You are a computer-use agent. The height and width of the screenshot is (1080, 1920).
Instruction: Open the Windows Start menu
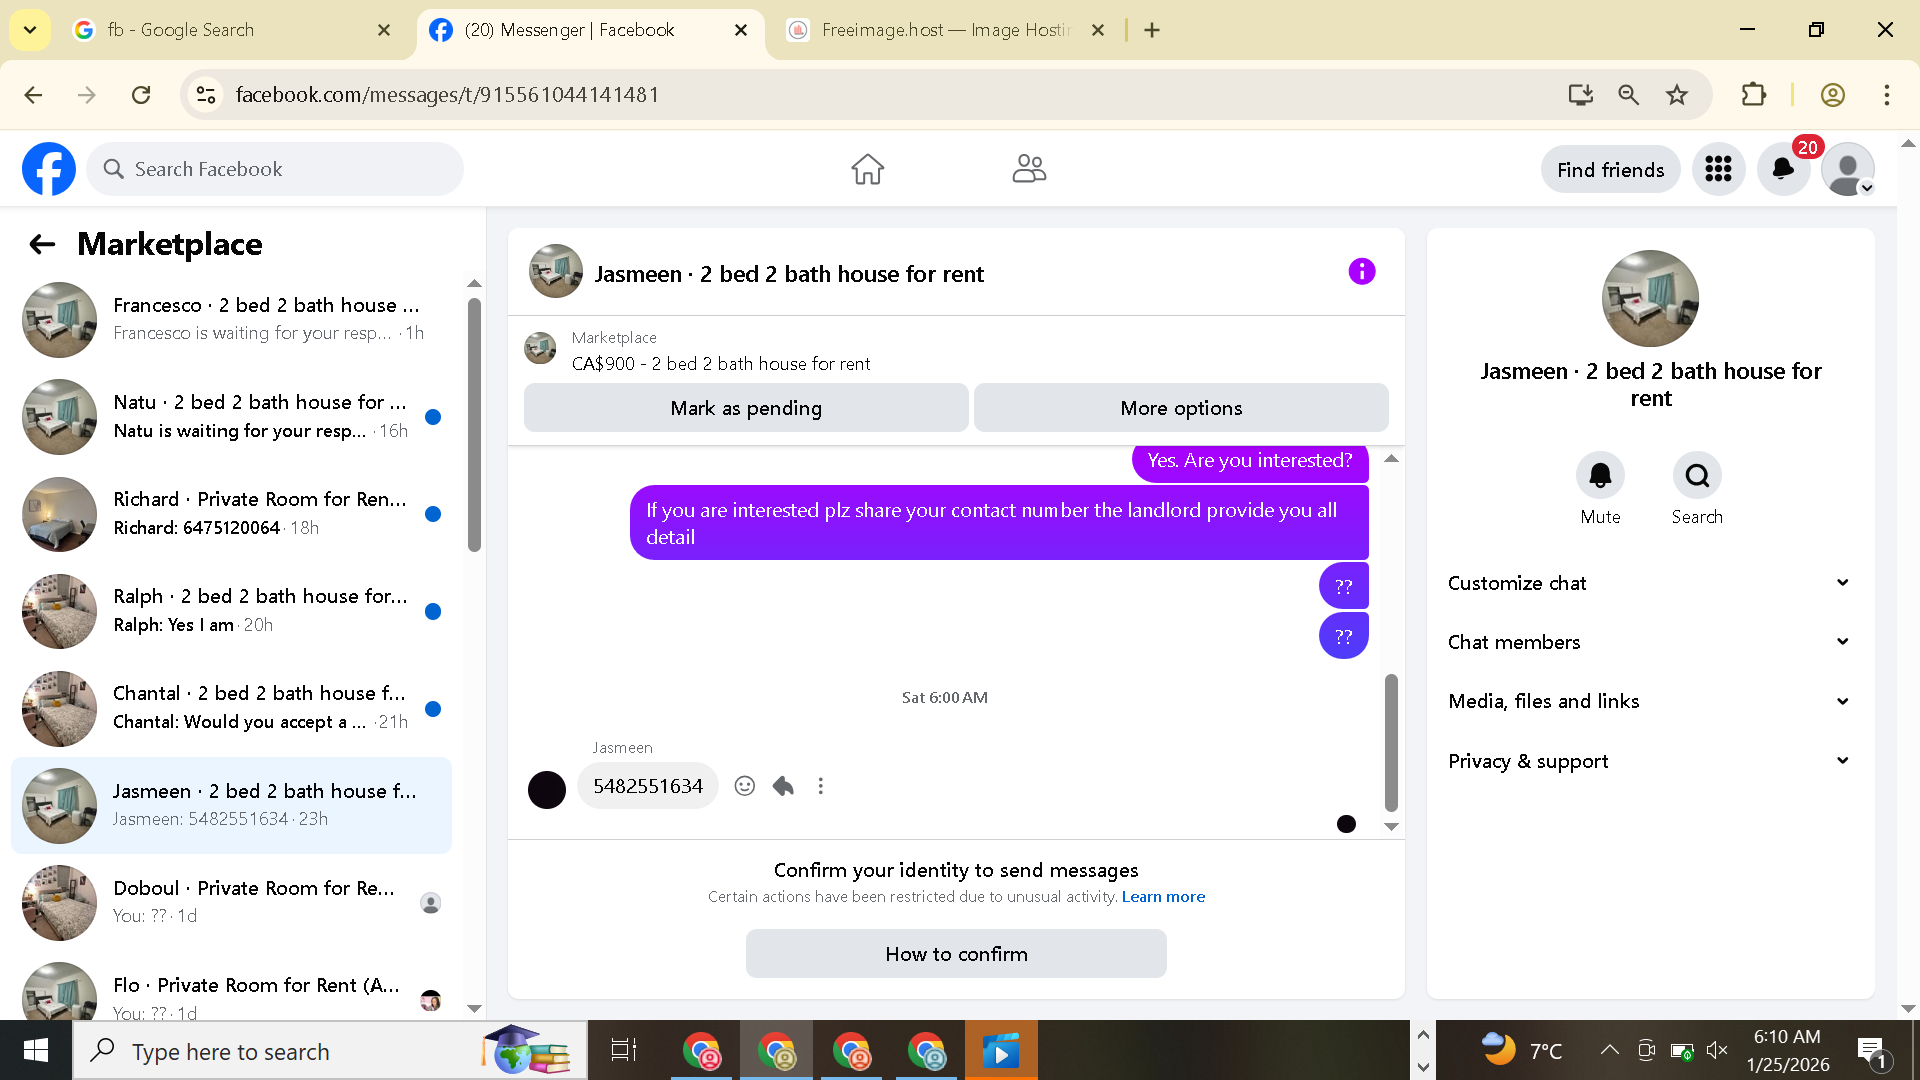pos(36,1051)
